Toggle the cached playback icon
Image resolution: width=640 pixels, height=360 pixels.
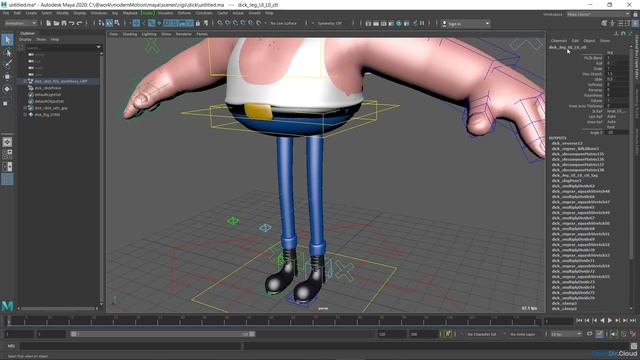tap(599, 334)
